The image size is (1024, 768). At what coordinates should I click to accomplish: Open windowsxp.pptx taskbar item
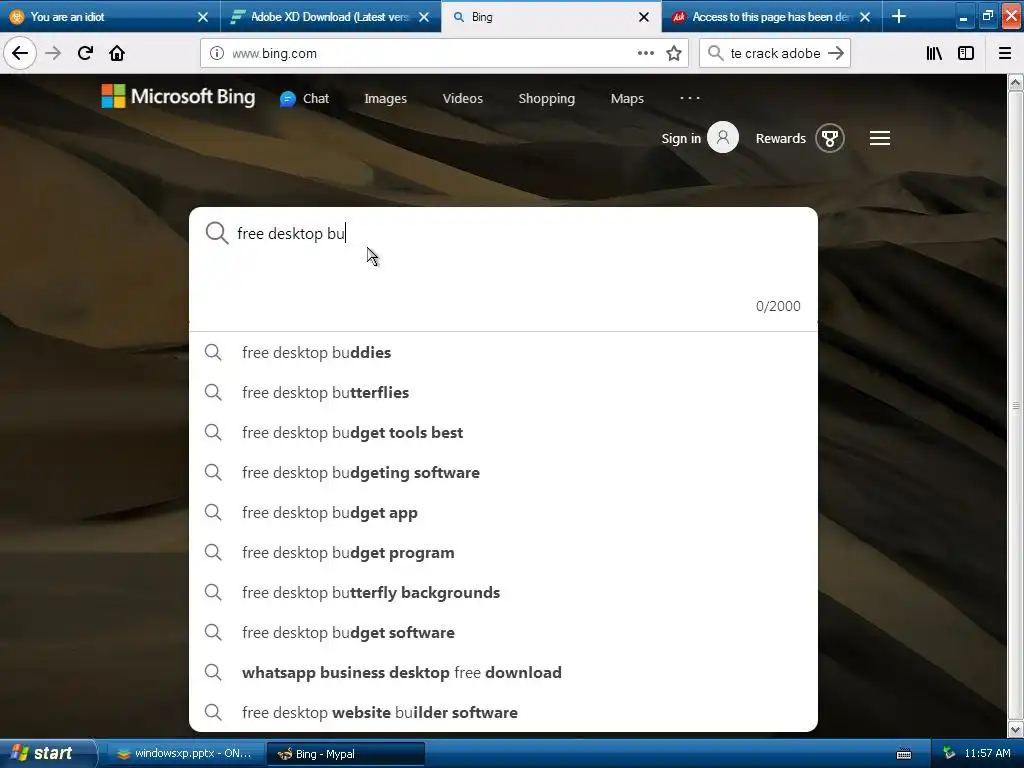pos(184,754)
